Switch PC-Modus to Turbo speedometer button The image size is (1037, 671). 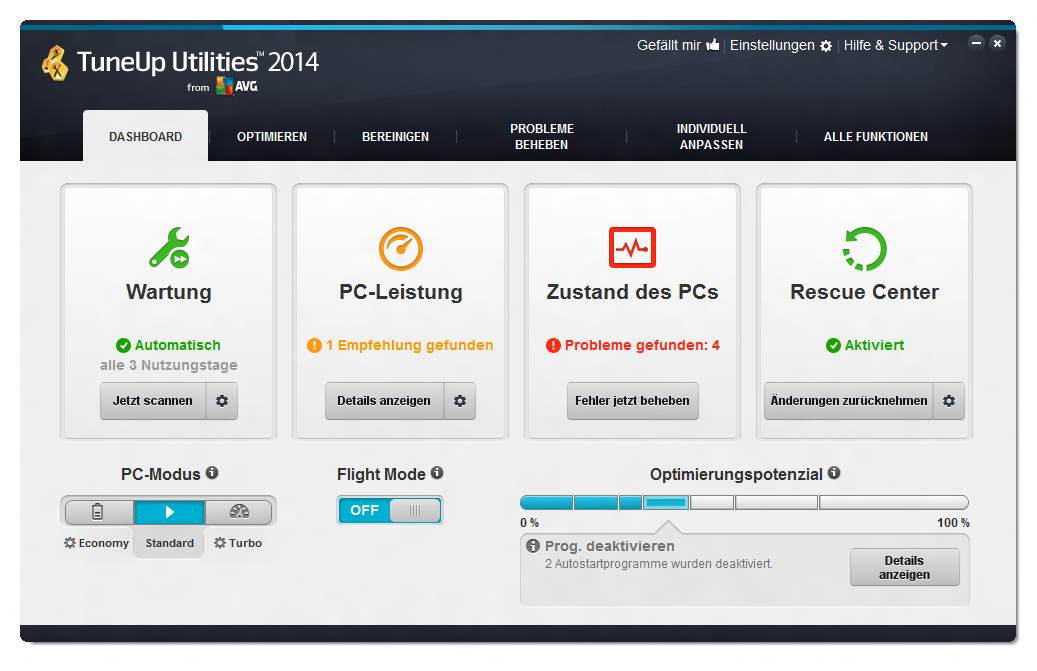pyautogui.click(x=239, y=512)
